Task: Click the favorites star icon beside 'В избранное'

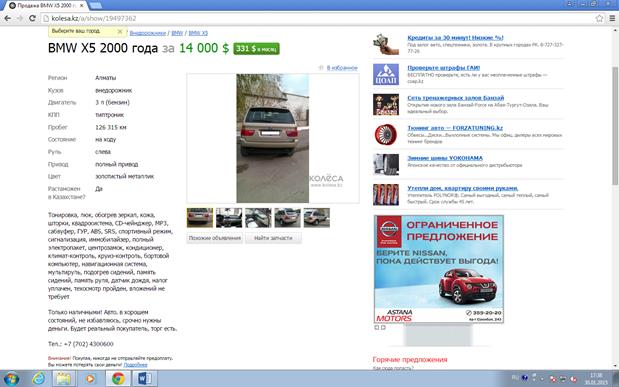Action: tap(321, 68)
